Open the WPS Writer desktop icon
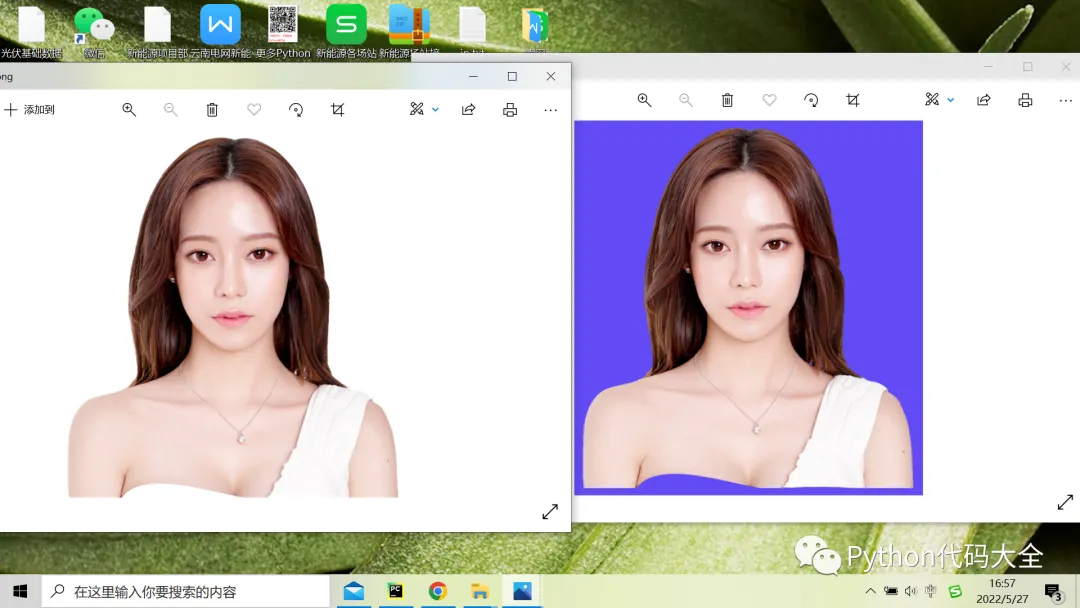Image resolution: width=1080 pixels, height=608 pixels. (x=220, y=31)
